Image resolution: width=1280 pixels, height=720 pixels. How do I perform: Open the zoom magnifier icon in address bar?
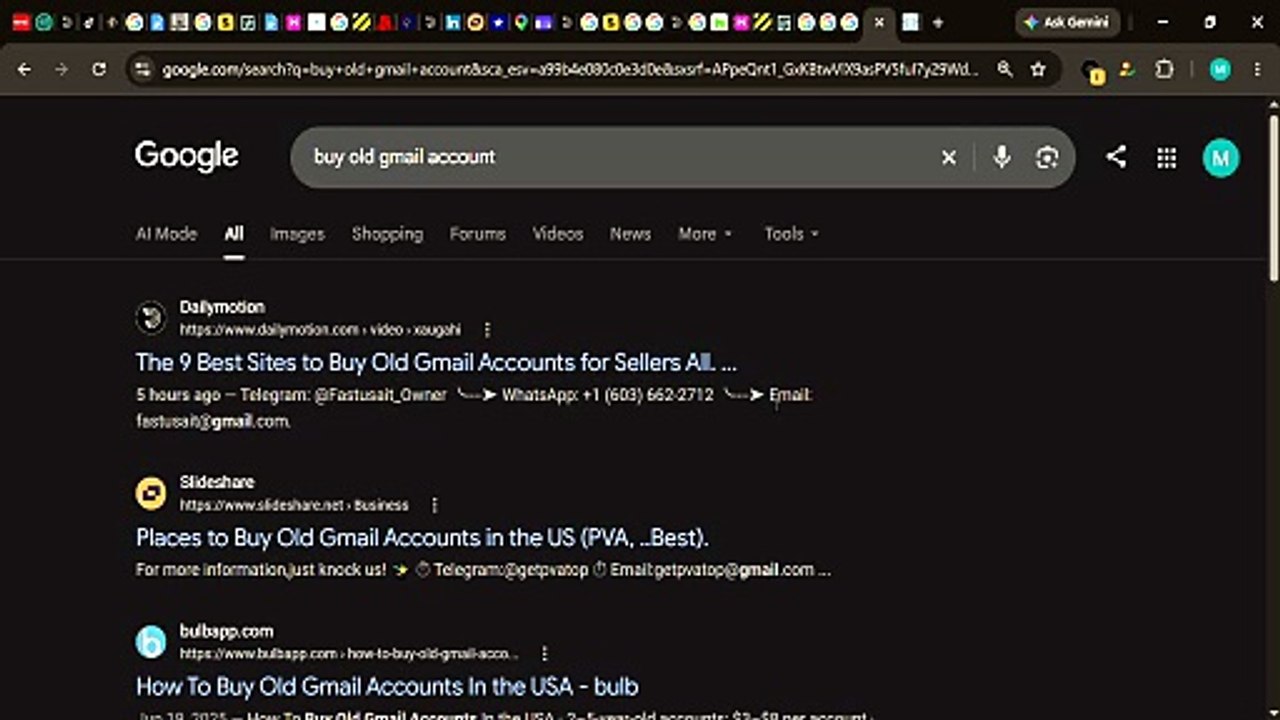pos(1005,69)
